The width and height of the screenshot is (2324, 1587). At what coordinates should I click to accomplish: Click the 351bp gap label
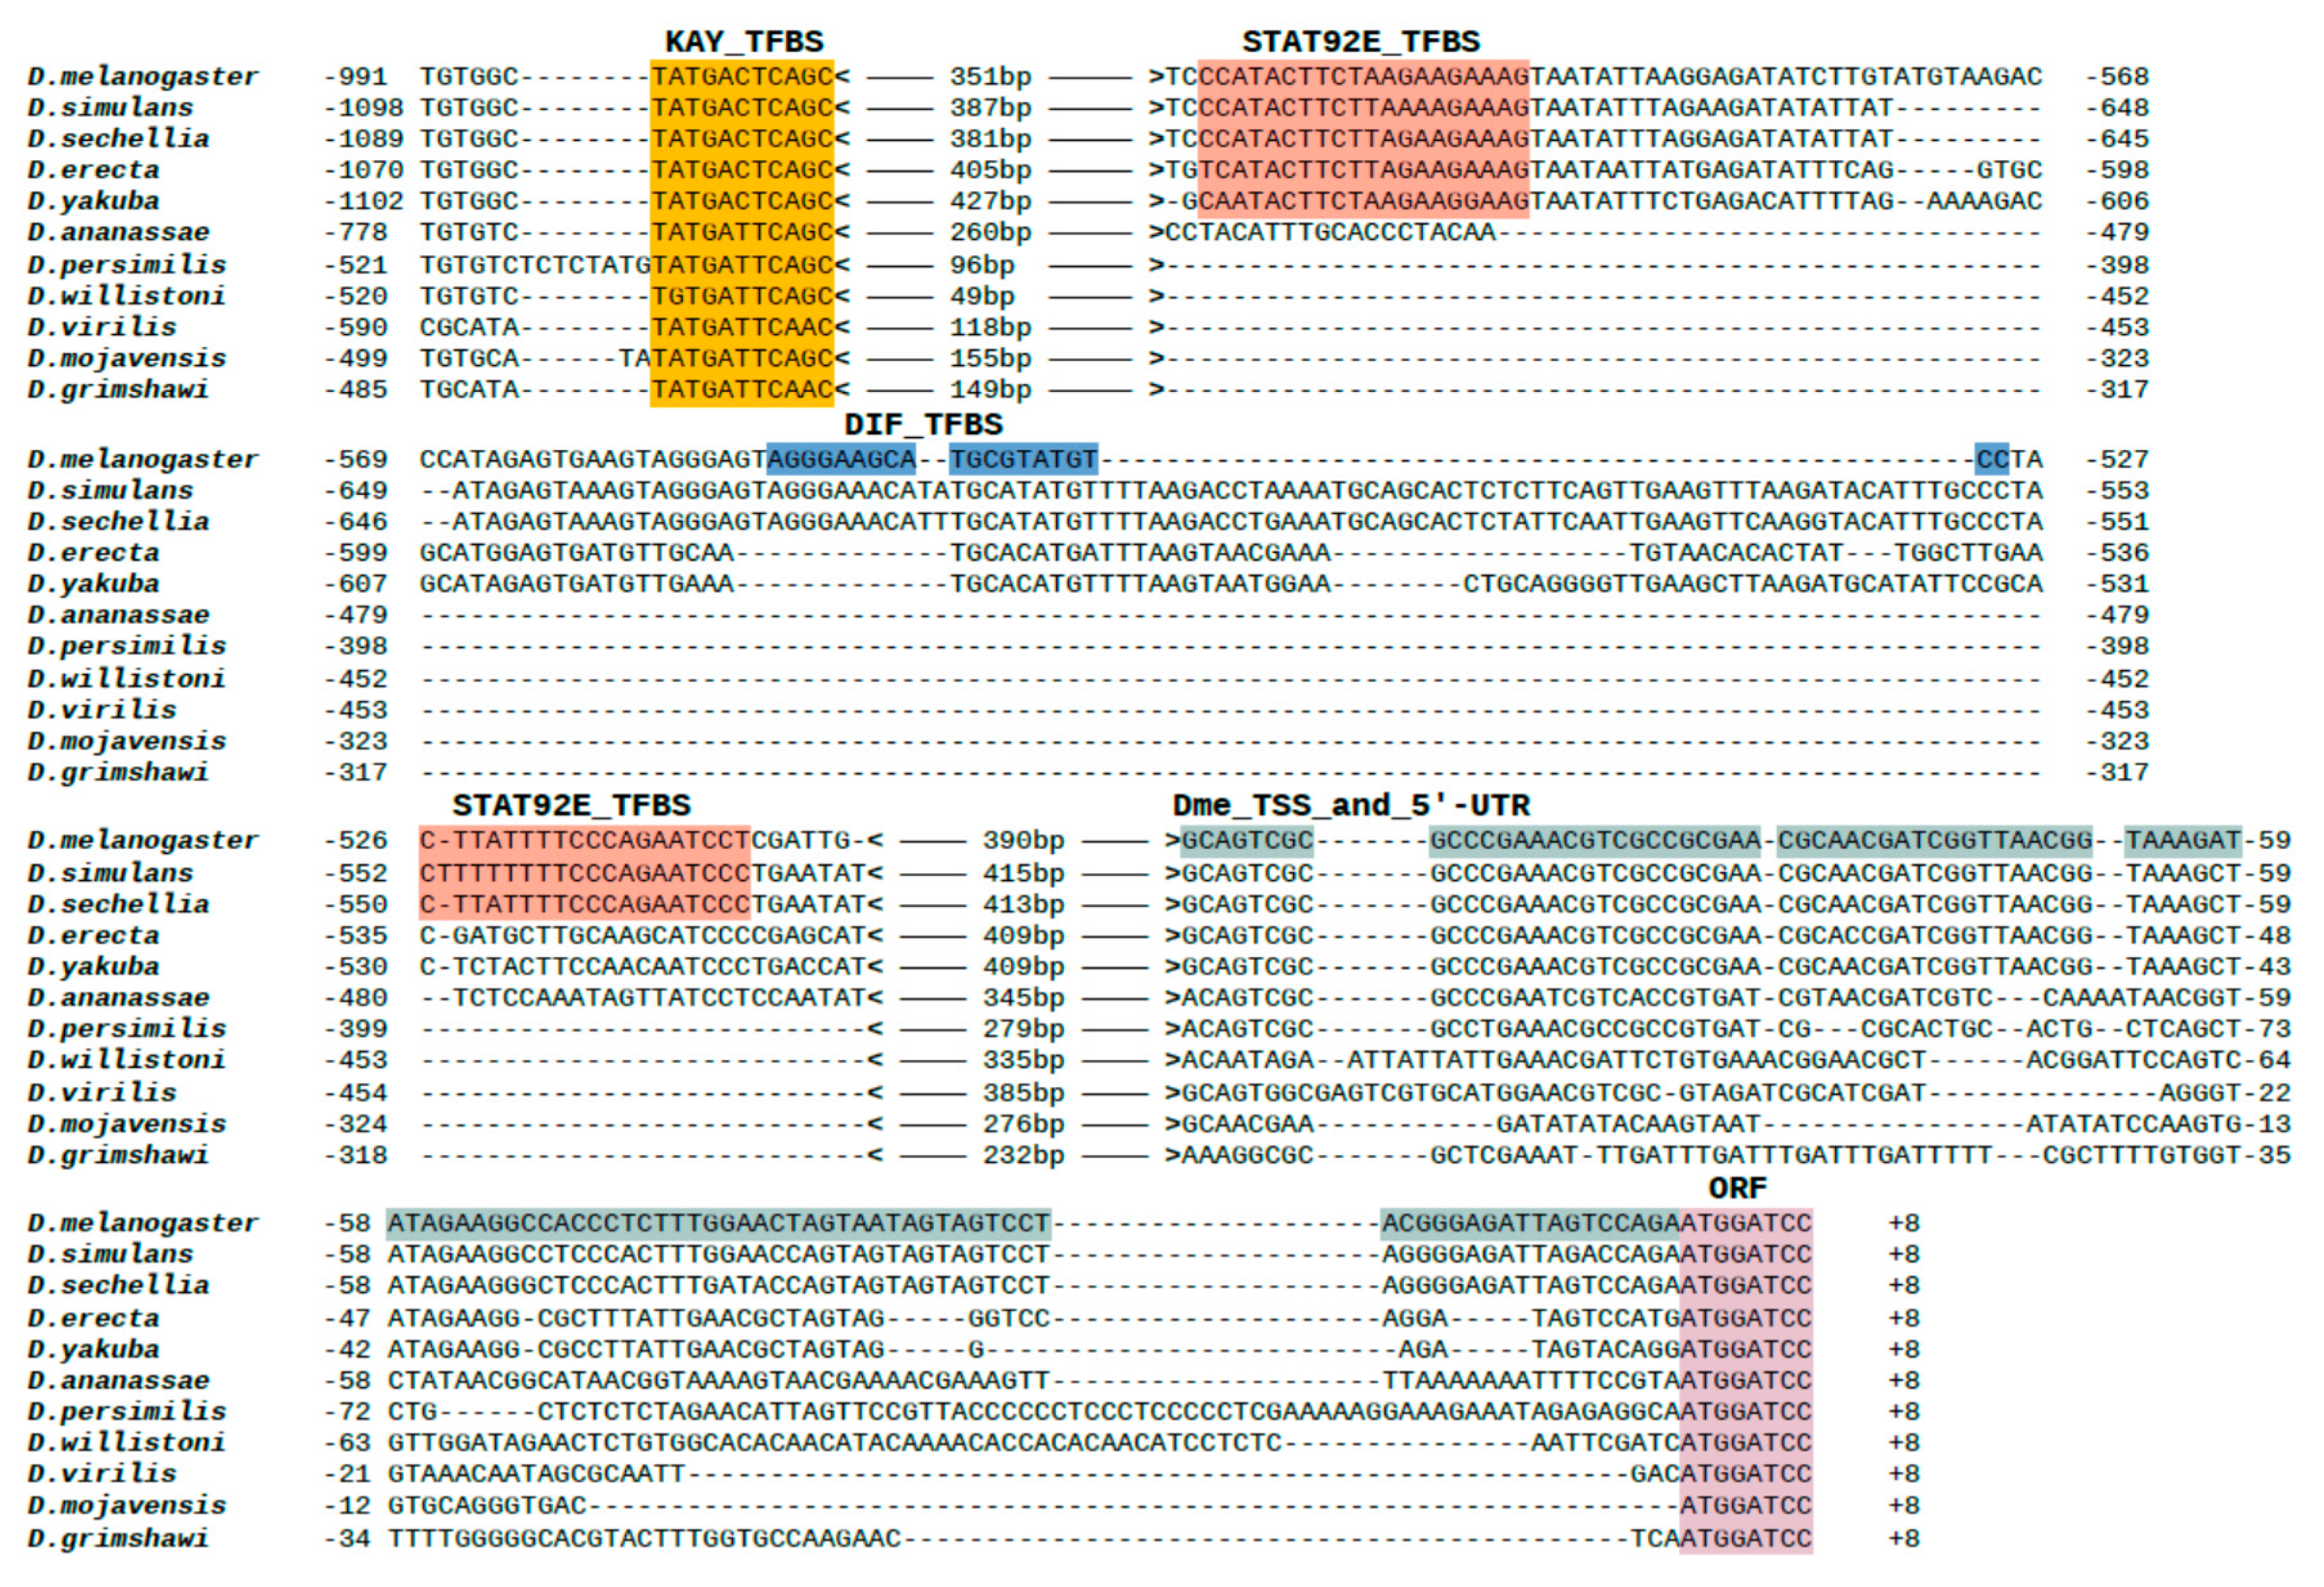coord(990,77)
